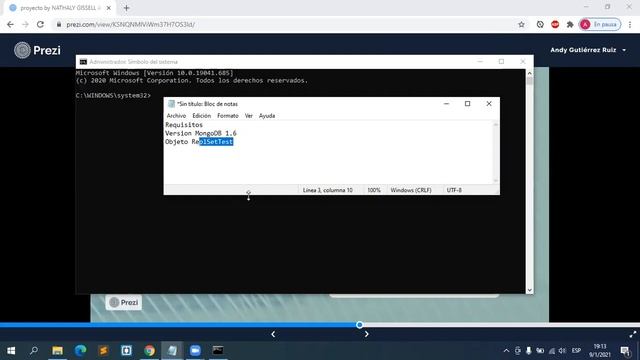Click the Notepad title bar icon
The width and height of the screenshot is (640, 360).
171,104
